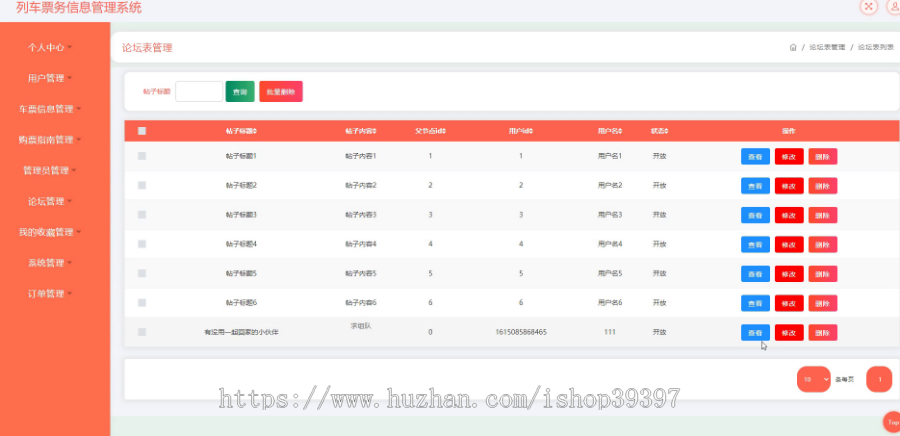Focus the 帖子标题 search input field
The width and height of the screenshot is (900, 436).
(199, 92)
